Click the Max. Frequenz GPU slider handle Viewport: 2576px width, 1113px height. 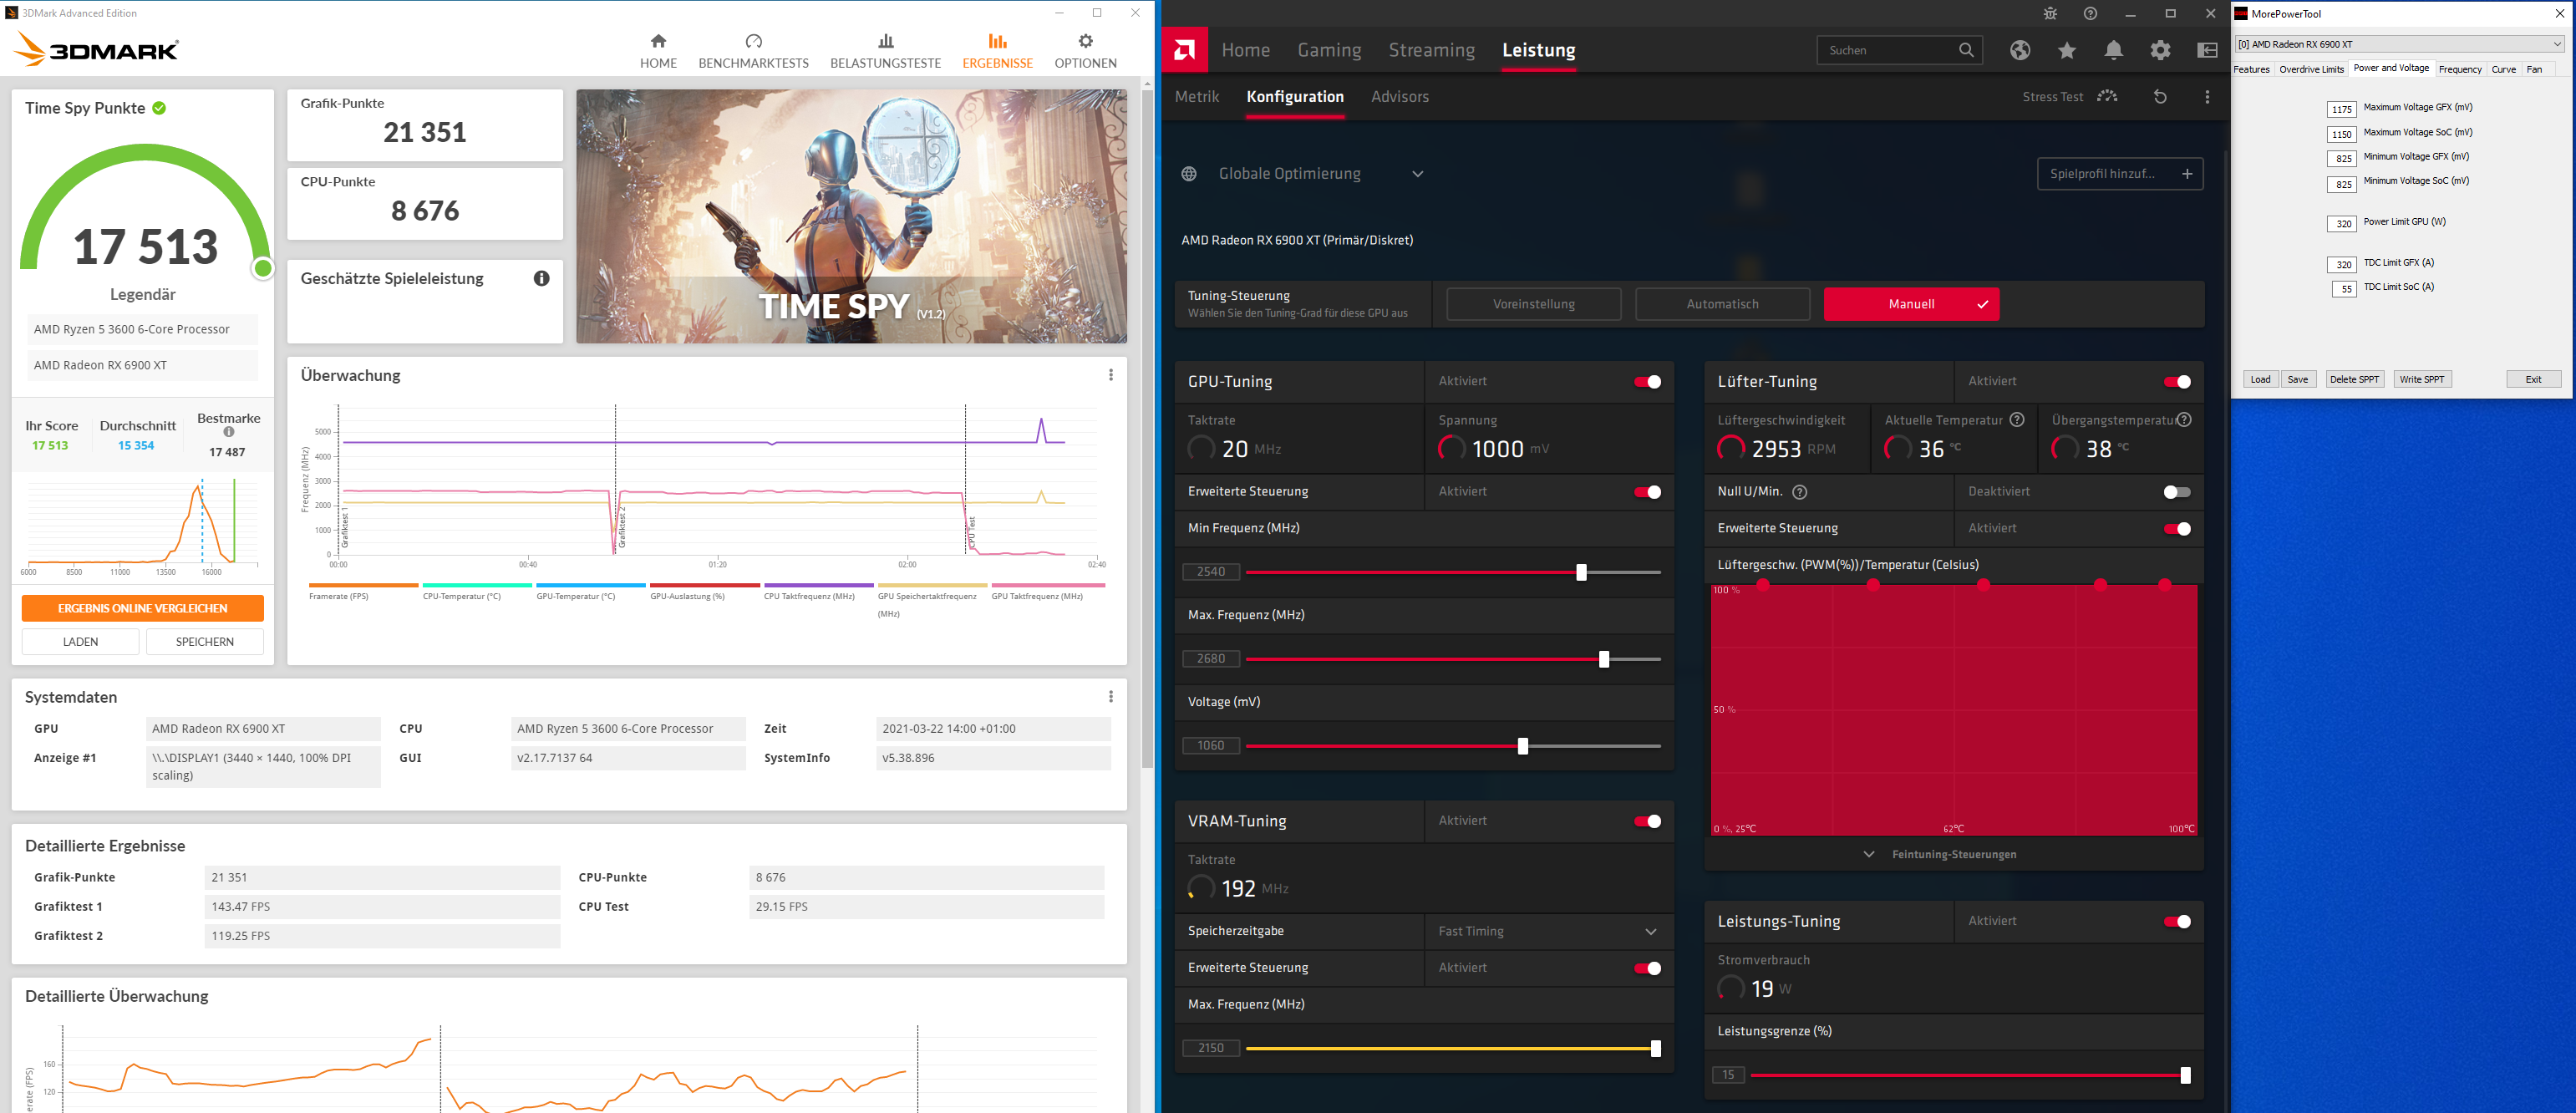(x=1604, y=659)
